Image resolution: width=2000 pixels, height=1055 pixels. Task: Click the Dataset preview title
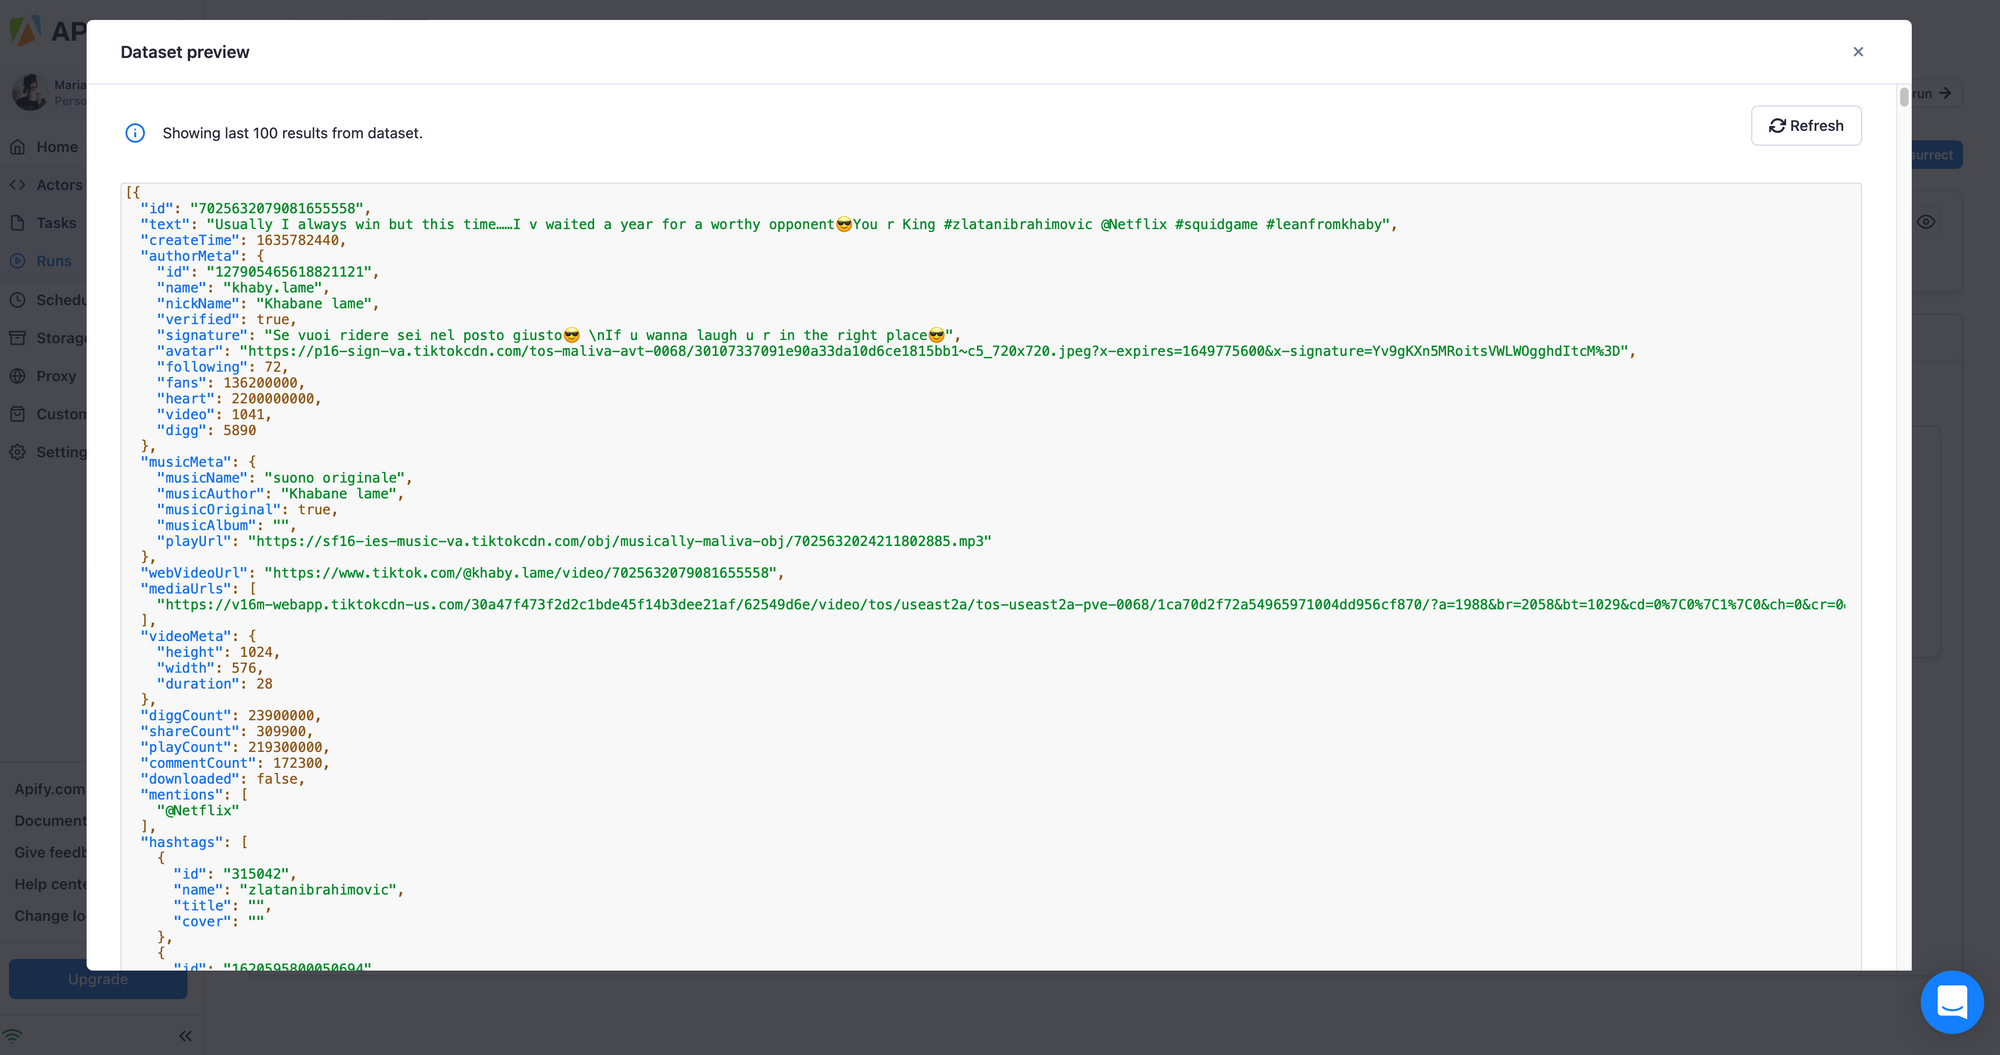tap(185, 52)
